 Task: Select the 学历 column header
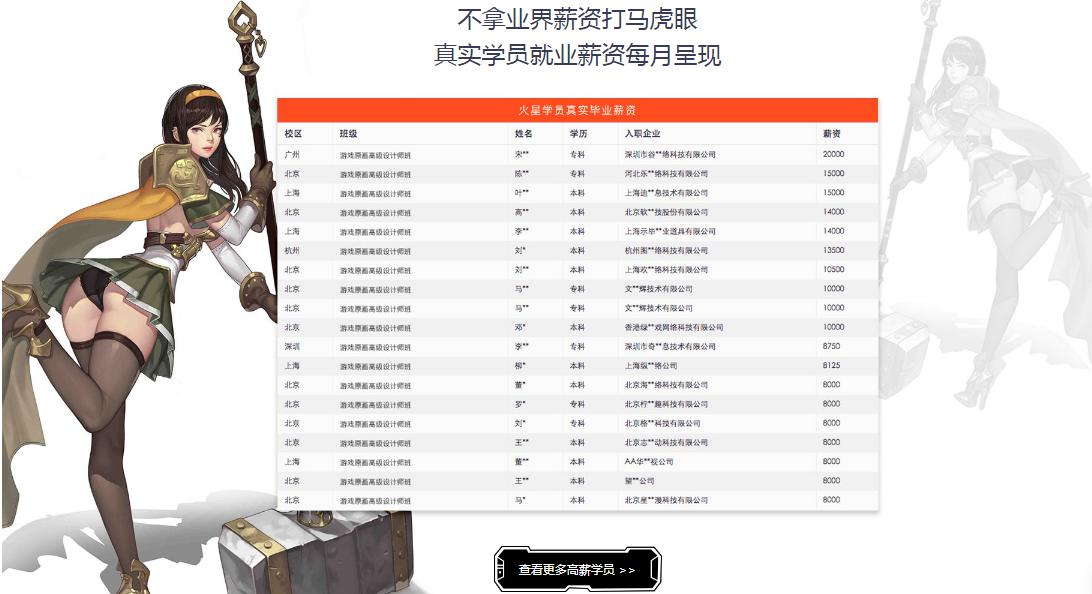(578, 133)
